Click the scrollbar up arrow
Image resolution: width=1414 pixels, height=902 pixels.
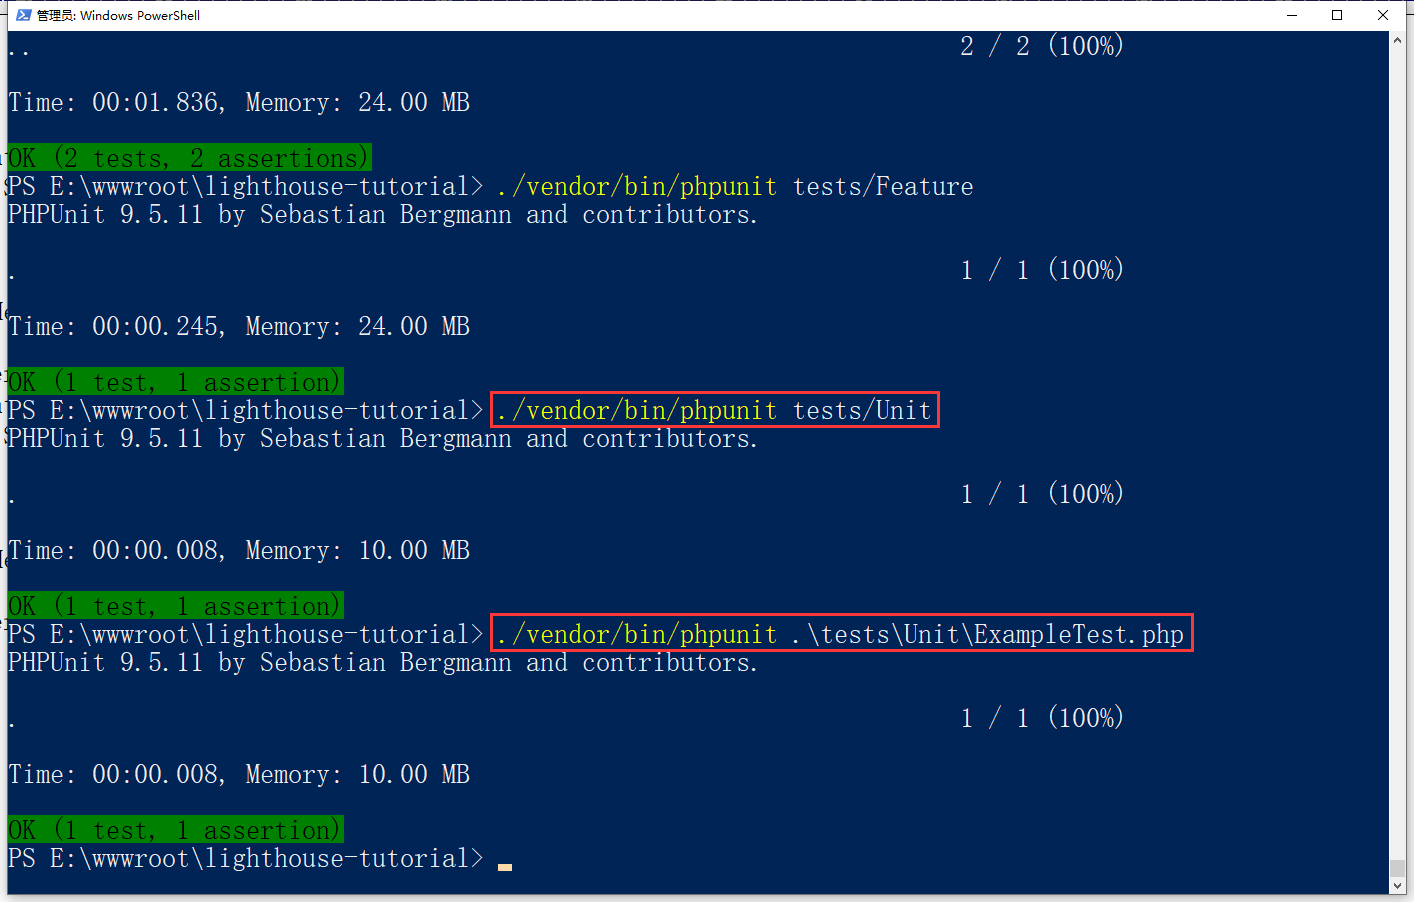[x=1397, y=40]
